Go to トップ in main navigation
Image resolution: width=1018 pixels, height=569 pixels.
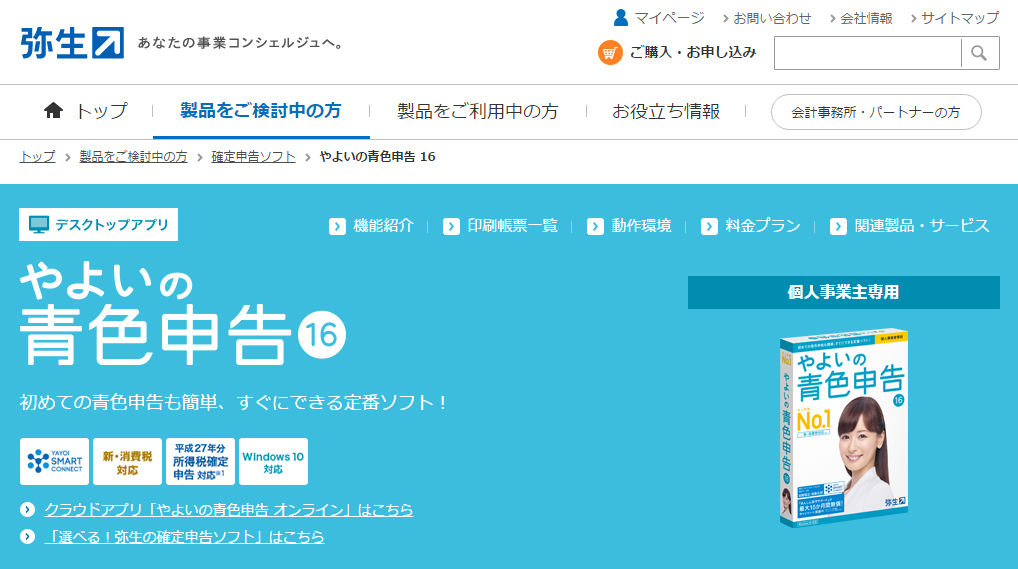coord(101,111)
